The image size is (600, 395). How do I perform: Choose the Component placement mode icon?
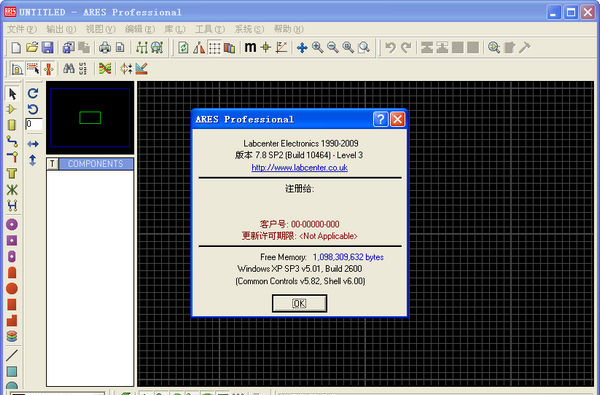point(12,109)
